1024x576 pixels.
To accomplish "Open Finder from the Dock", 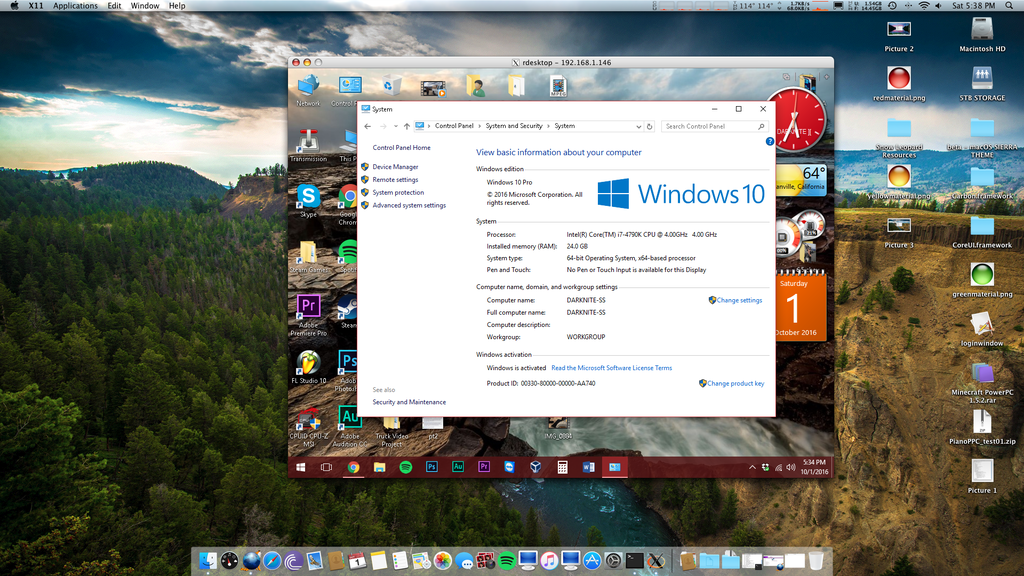I will [208, 560].
